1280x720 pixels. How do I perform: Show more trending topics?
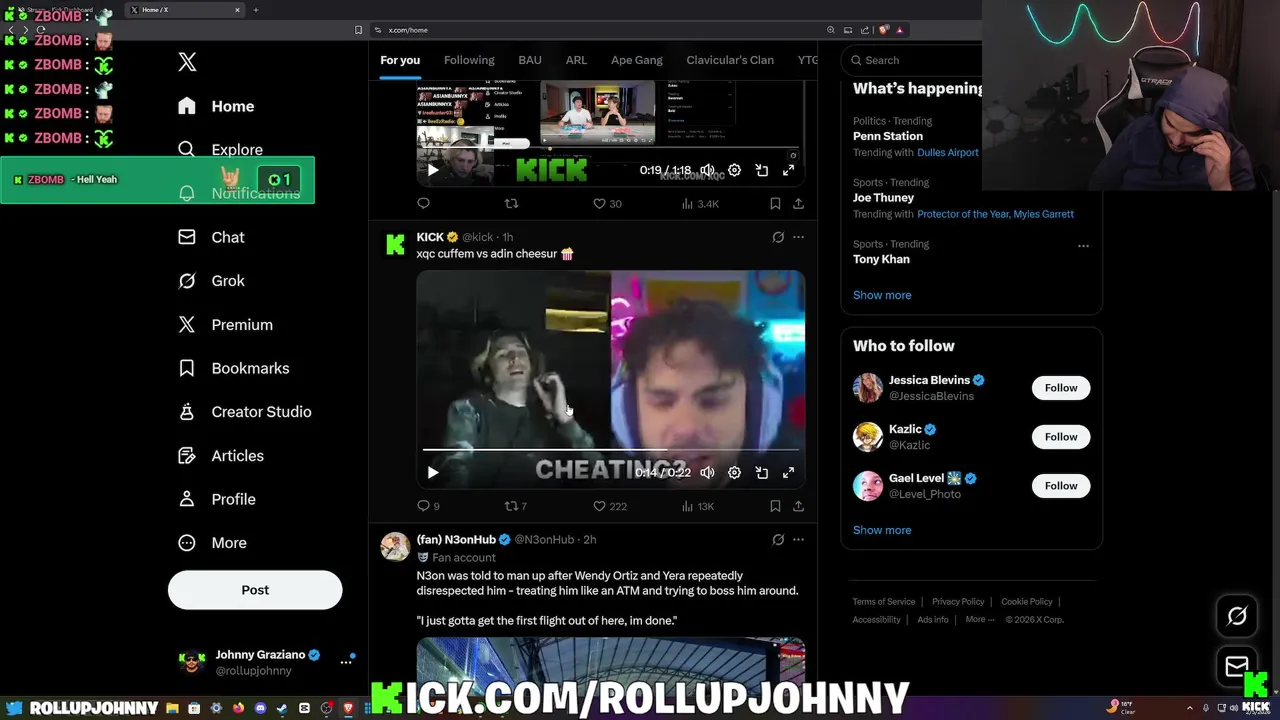[x=882, y=295]
